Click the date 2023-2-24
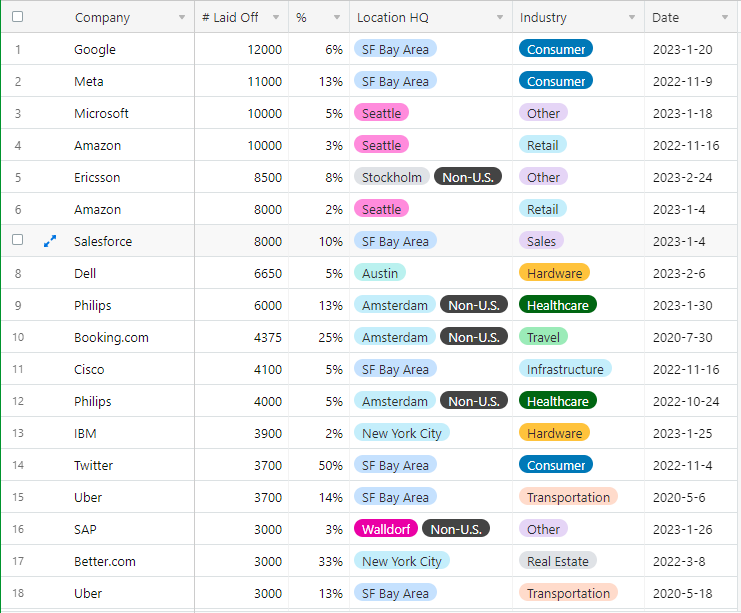This screenshot has width=741, height=613. coord(682,177)
